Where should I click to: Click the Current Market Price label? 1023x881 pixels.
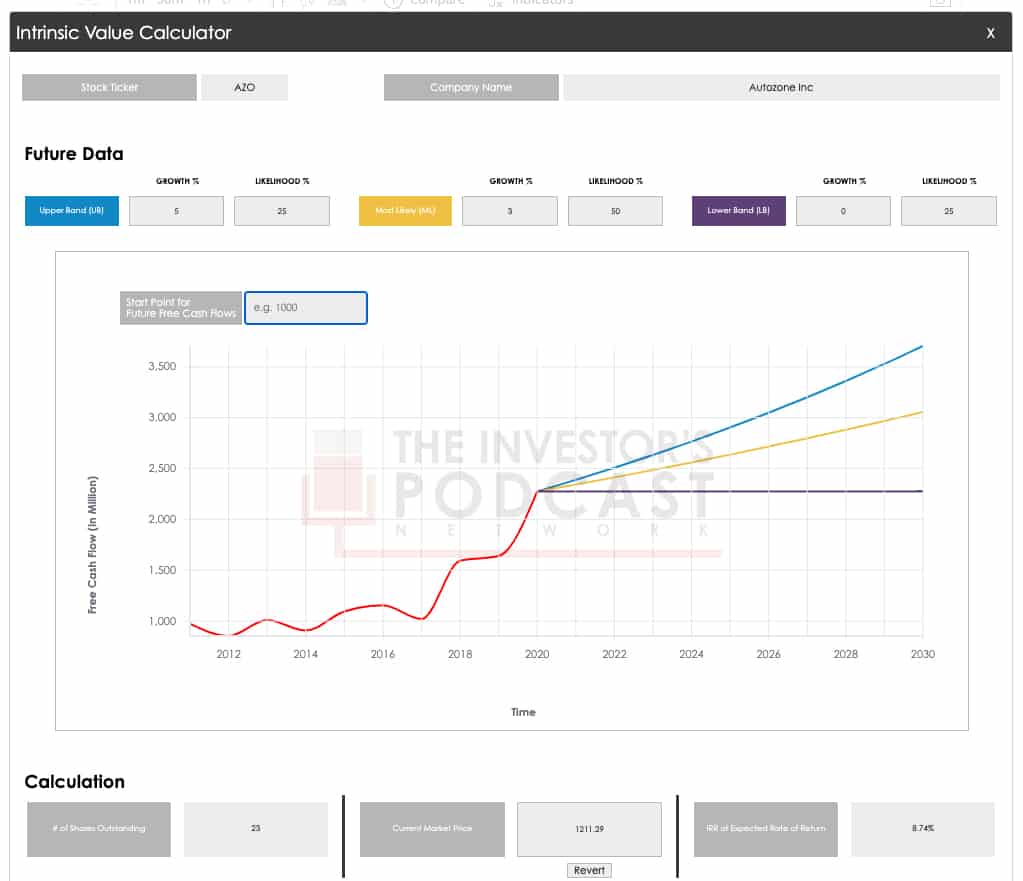[x=432, y=829]
